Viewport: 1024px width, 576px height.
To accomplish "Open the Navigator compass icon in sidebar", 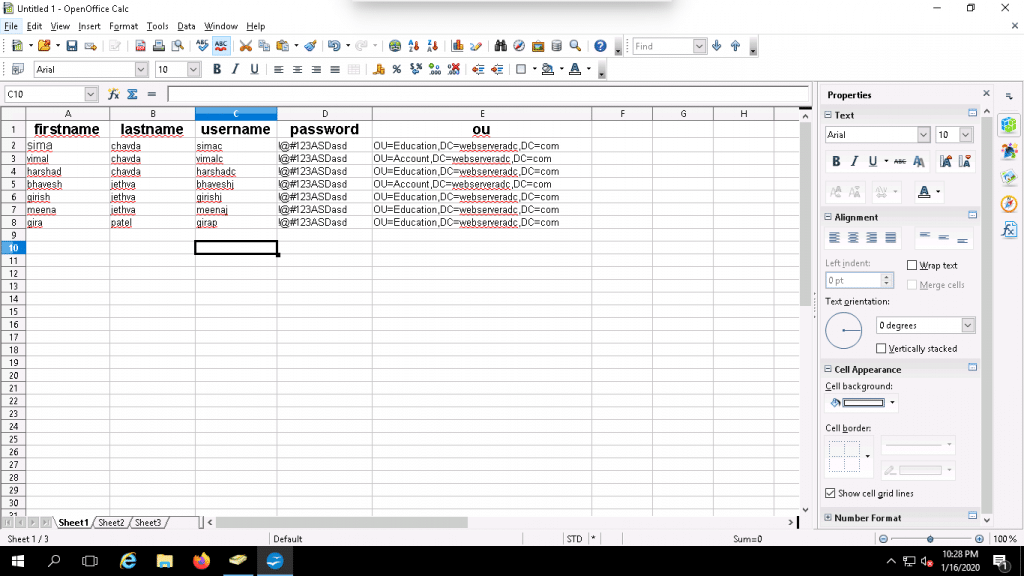I will 1009,203.
